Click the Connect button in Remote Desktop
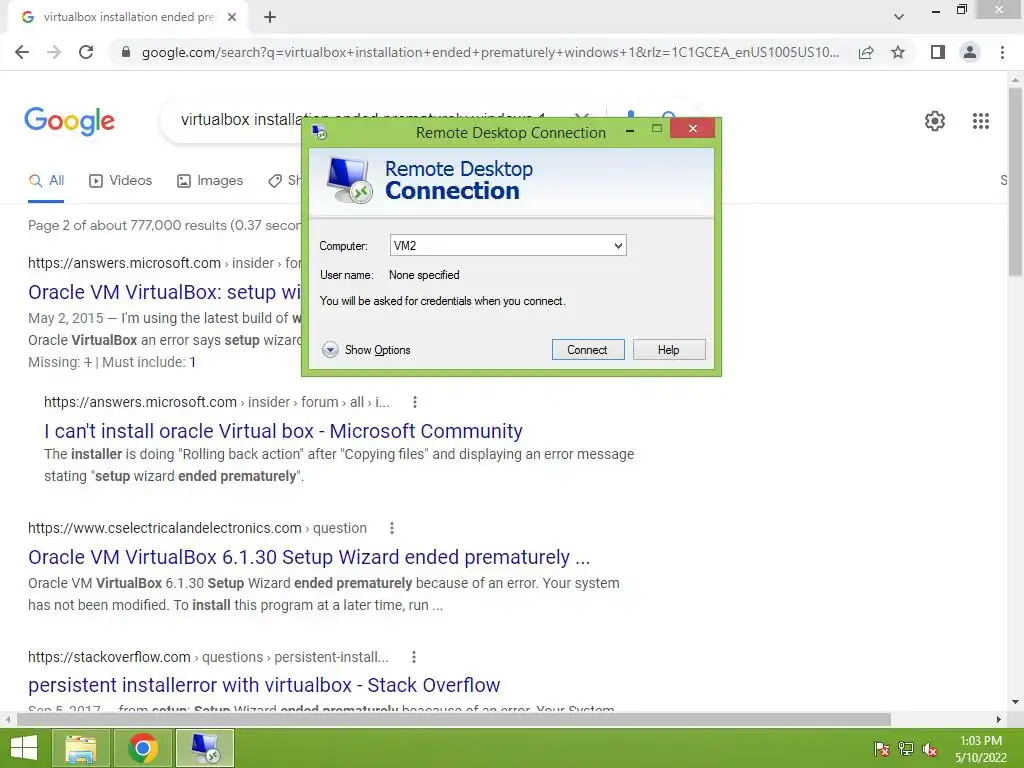This screenshot has width=1024, height=768. click(588, 349)
